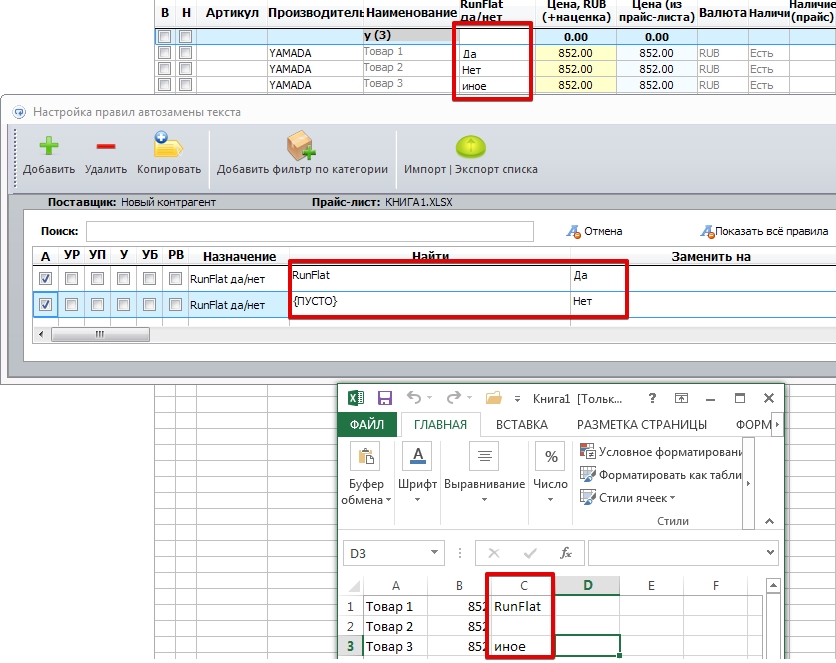
Task: Click Форматировать как таблицу icon
Action: (588, 474)
